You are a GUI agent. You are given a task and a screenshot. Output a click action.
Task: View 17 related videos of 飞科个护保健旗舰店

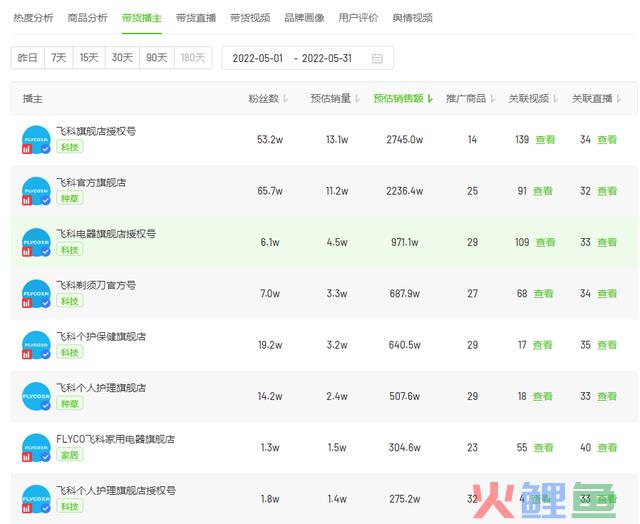pyautogui.click(x=542, y=345)
